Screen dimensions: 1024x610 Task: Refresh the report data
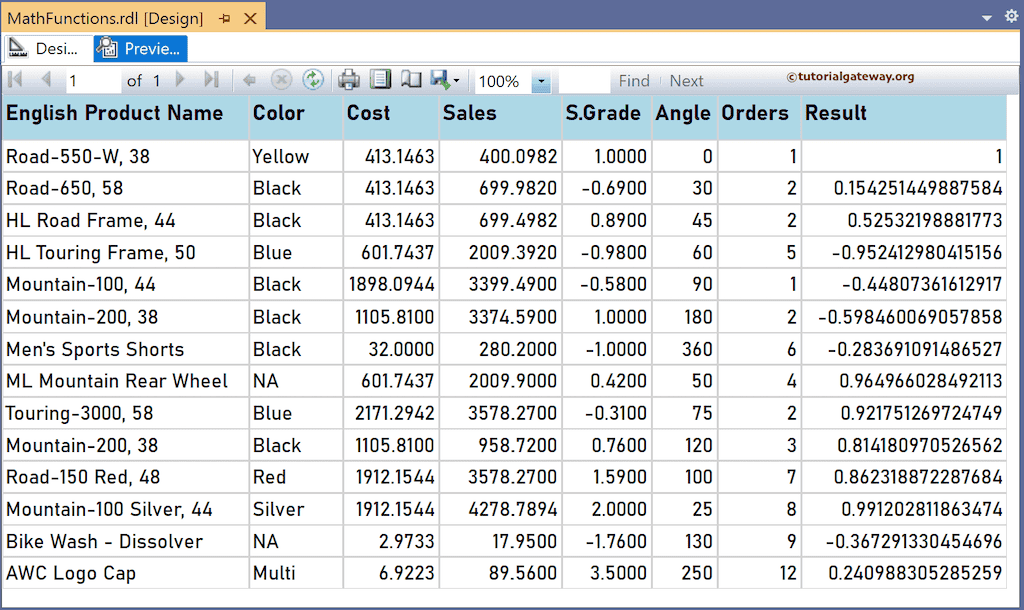(x=311, y=80)
